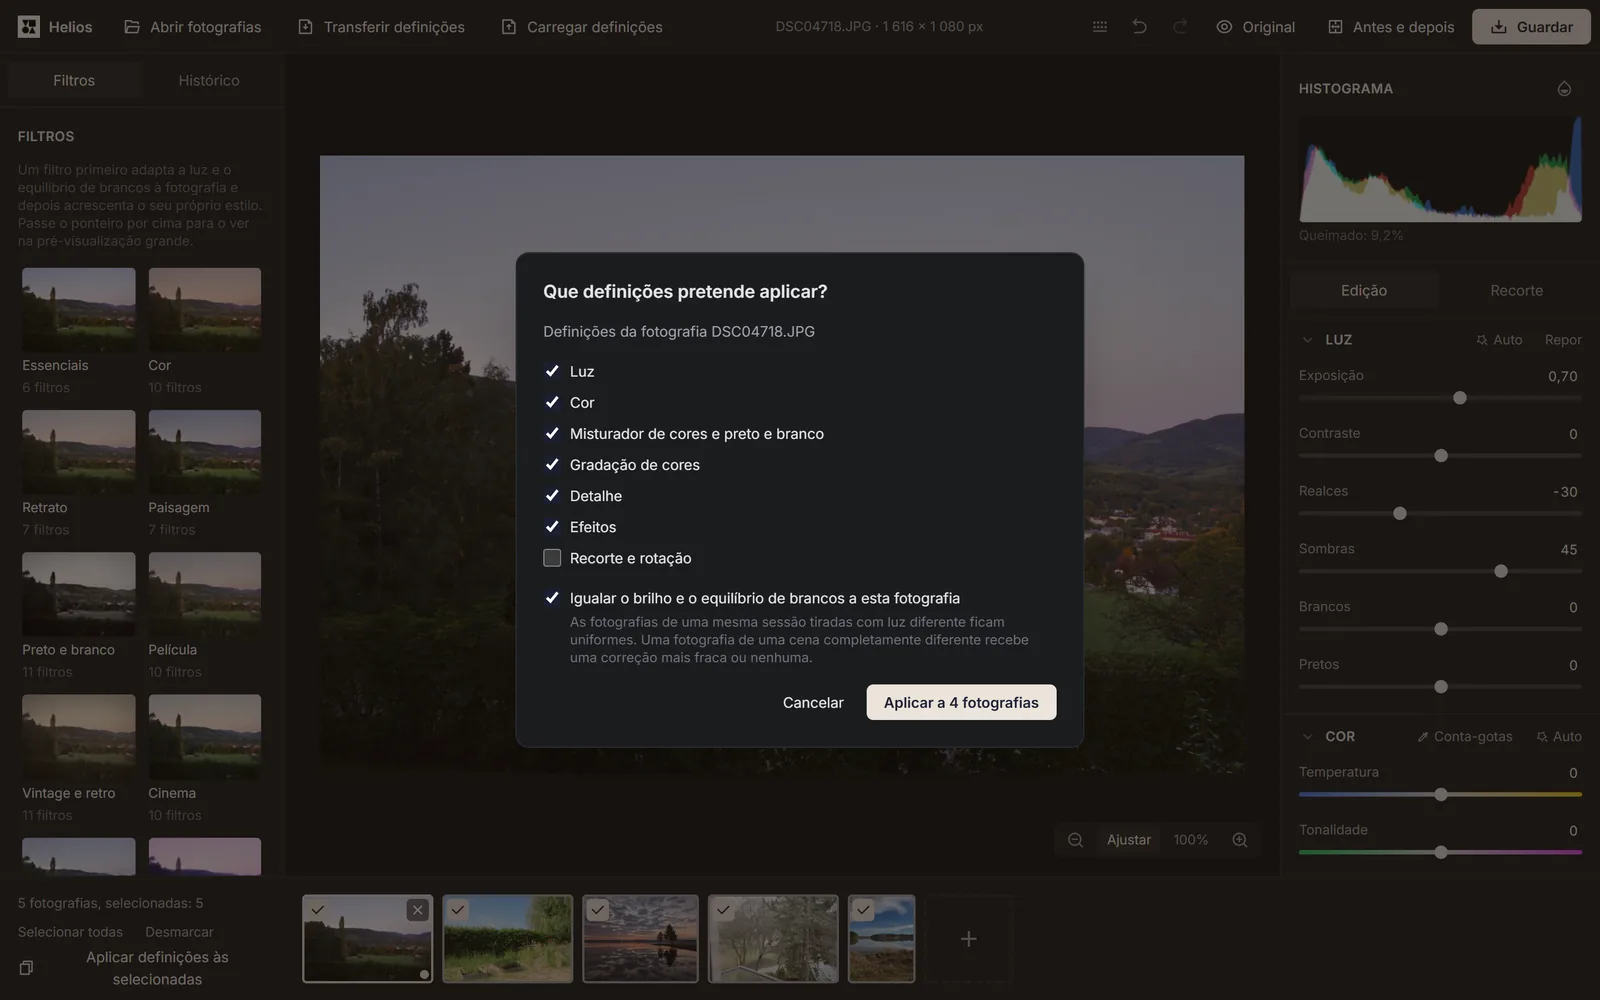Click the Exposição slider handle
The height and width of the screenshot is (1000, 1600).
[1460, 398]
